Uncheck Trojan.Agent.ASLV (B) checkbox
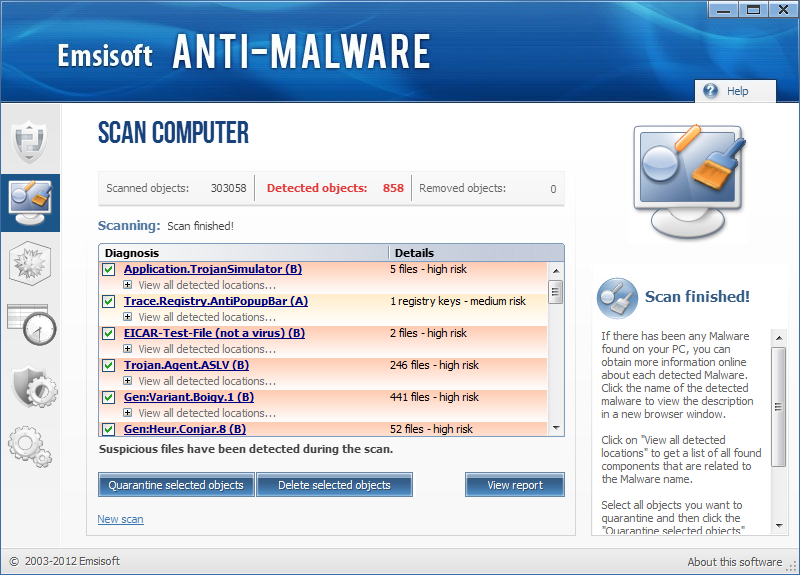Viewport: 800px width, 575px height. 108,365
